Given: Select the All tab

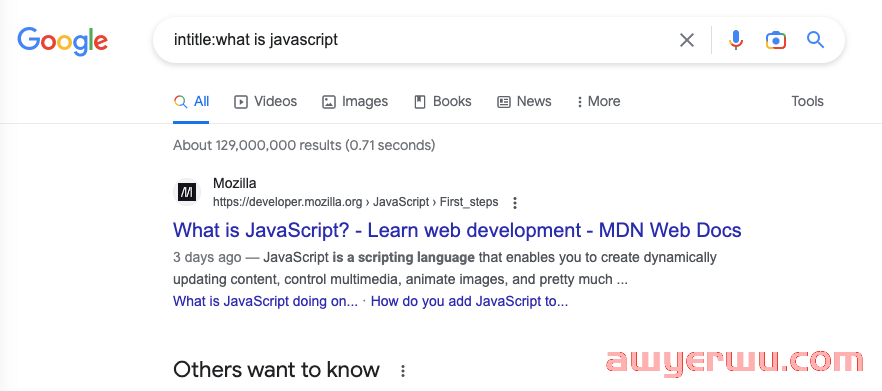Looking at the screenshot, I should [x=191, y=102].
